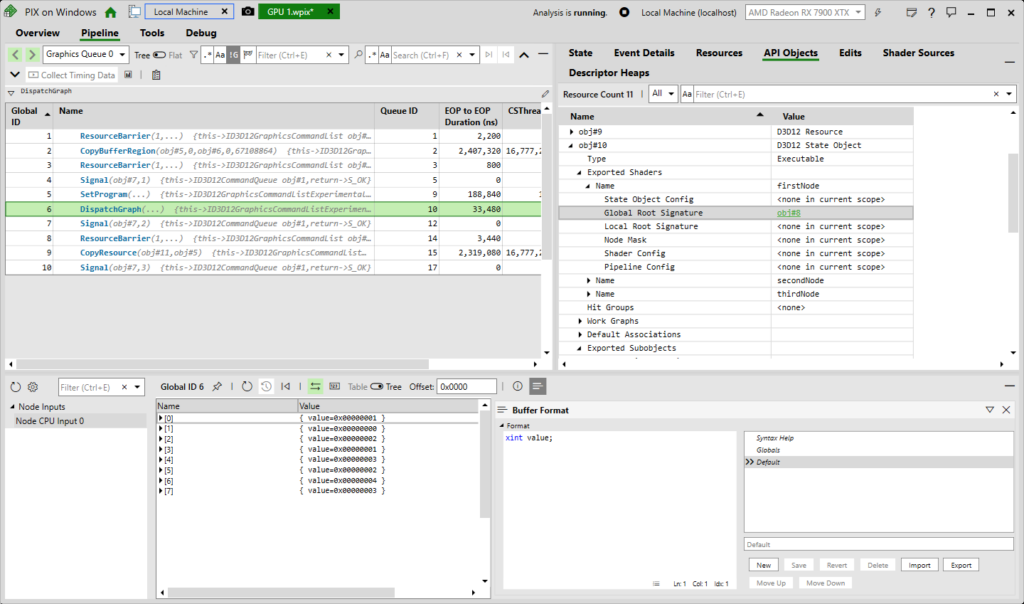Click the refresh icon beside Global ID 6
The image size is (1024, 604).
pos(246,386)
